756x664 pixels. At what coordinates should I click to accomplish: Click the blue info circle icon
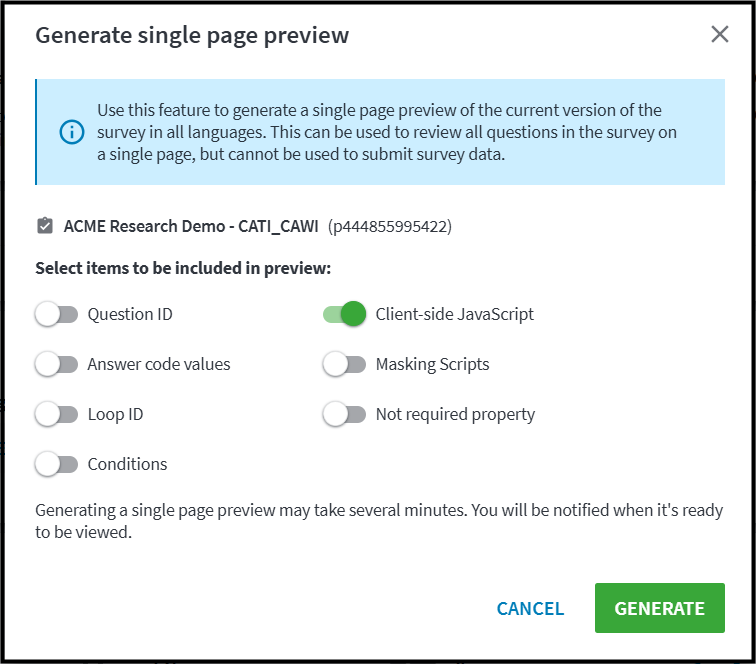(x=72, y=132)
